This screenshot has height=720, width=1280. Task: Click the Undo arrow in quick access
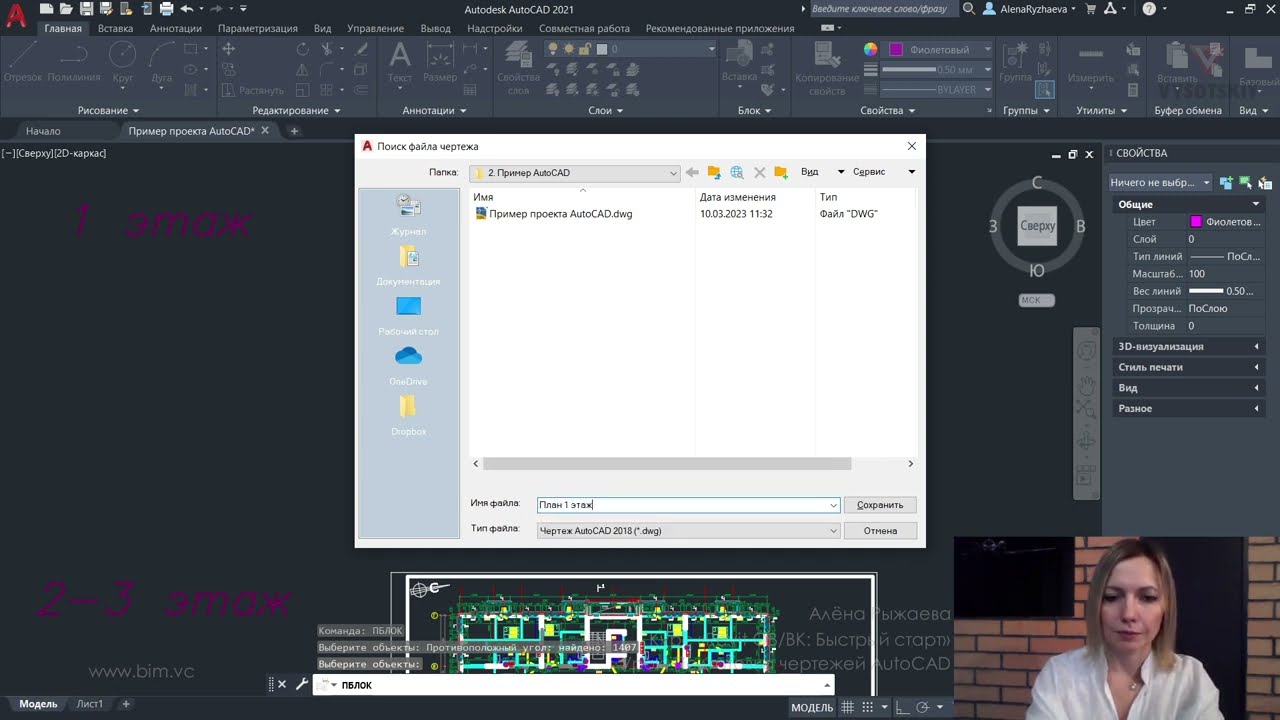[x=186, y=9]
